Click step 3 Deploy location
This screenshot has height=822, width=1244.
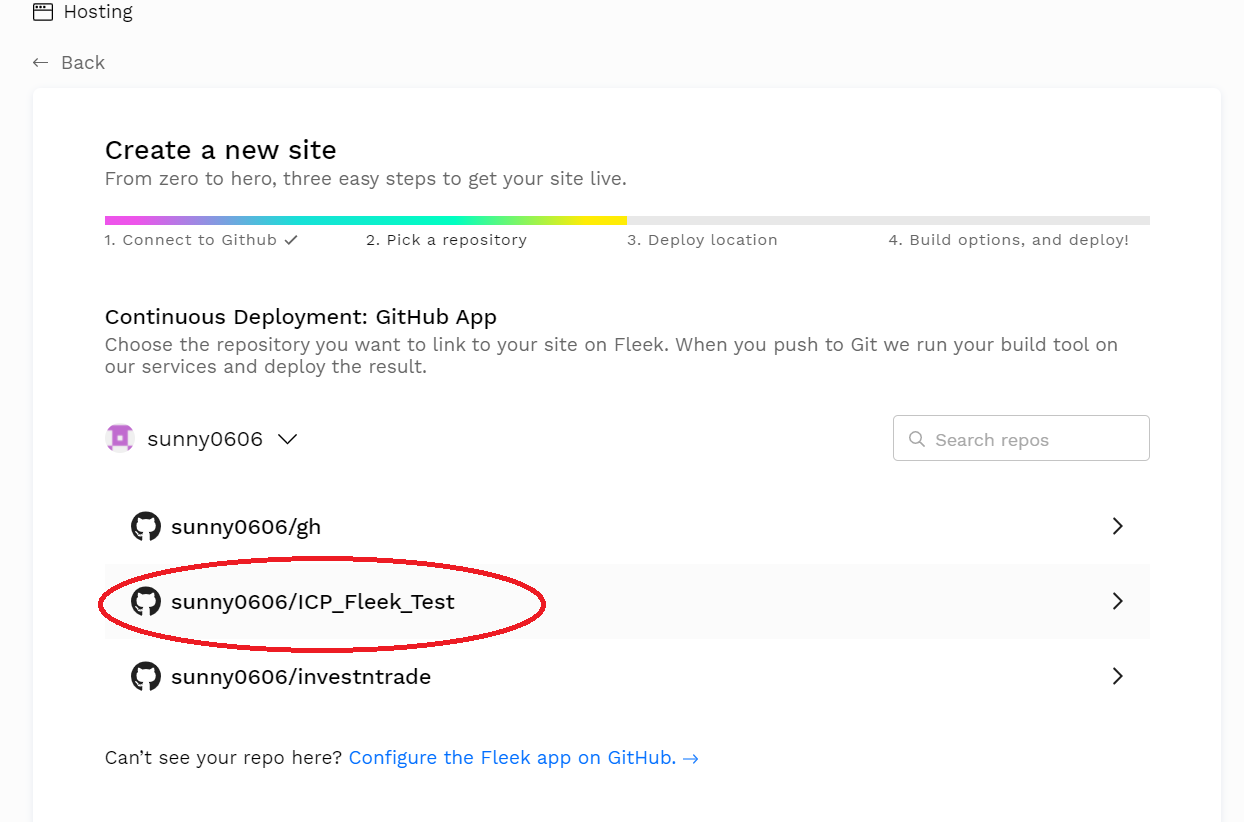(702, 240)
